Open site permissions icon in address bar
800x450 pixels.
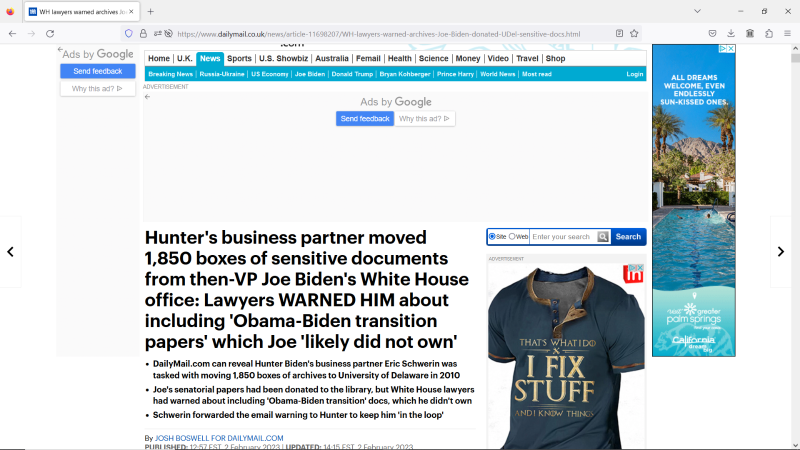coord(158,34)
